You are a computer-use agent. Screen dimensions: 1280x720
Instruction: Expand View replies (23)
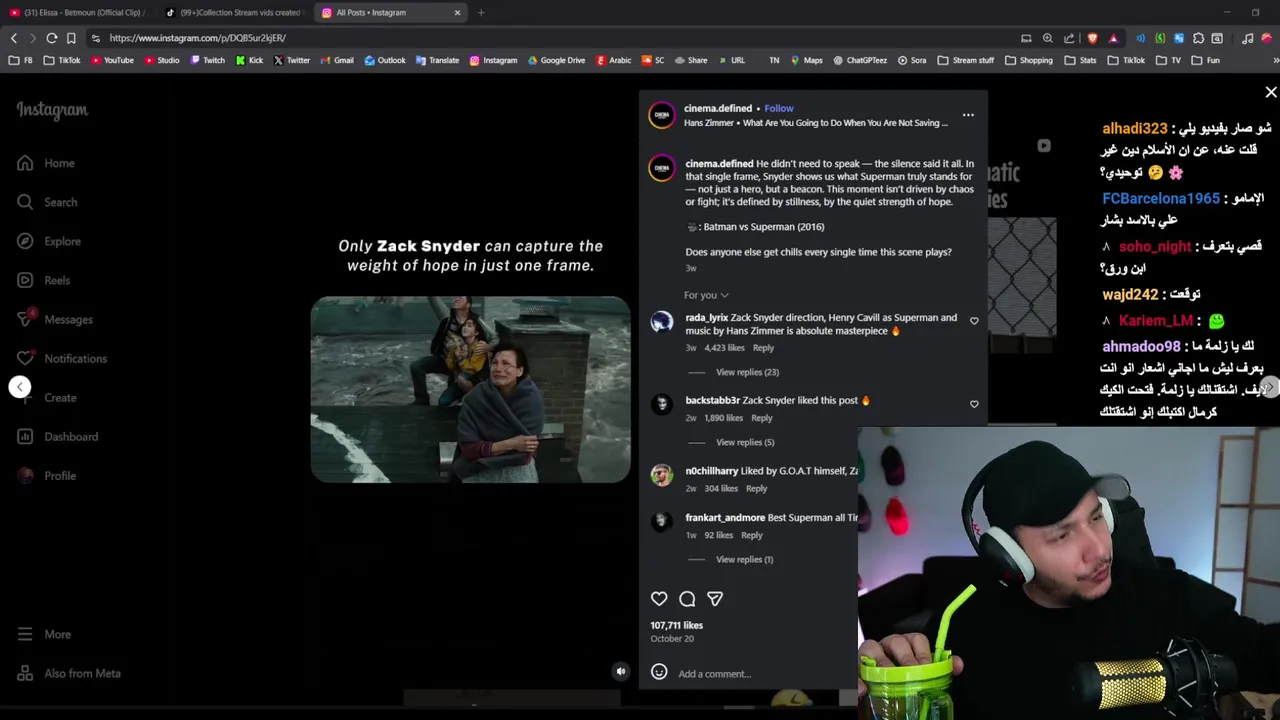747,372
